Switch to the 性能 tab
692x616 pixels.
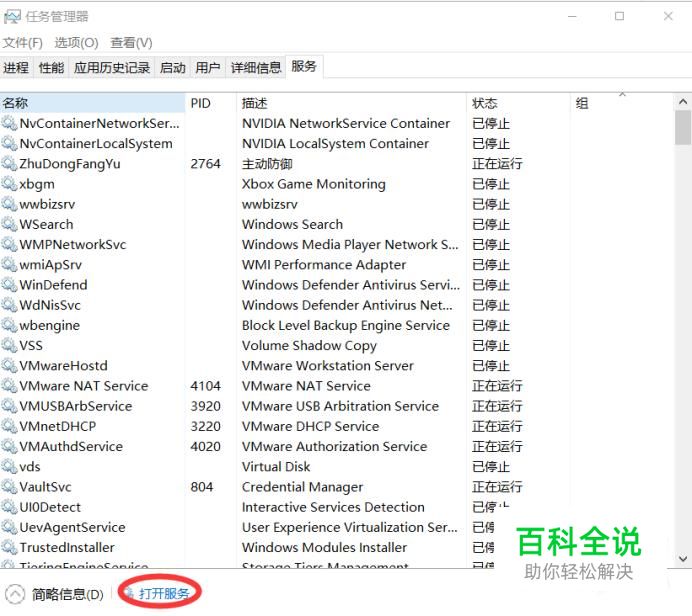pos(51,68)
